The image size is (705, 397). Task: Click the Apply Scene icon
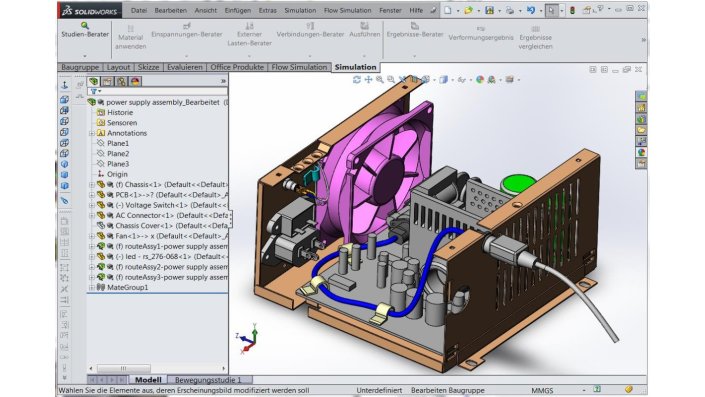[491, 80]
